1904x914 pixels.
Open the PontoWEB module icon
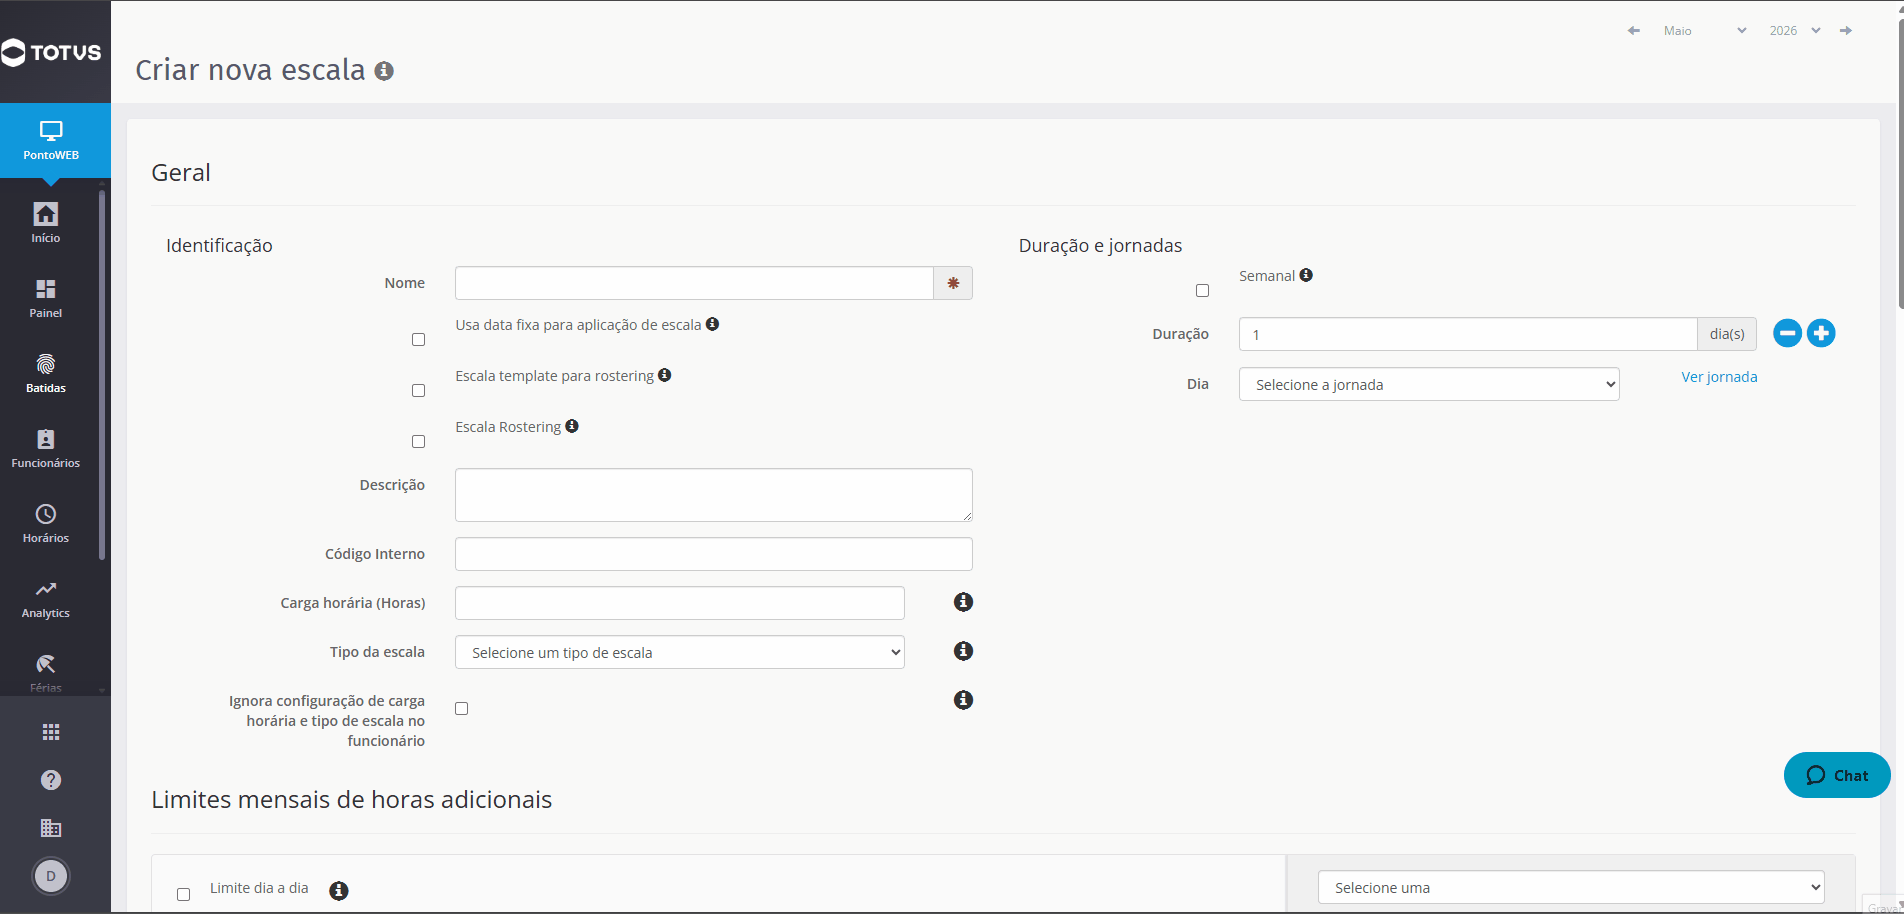click(x=51, y=140)
